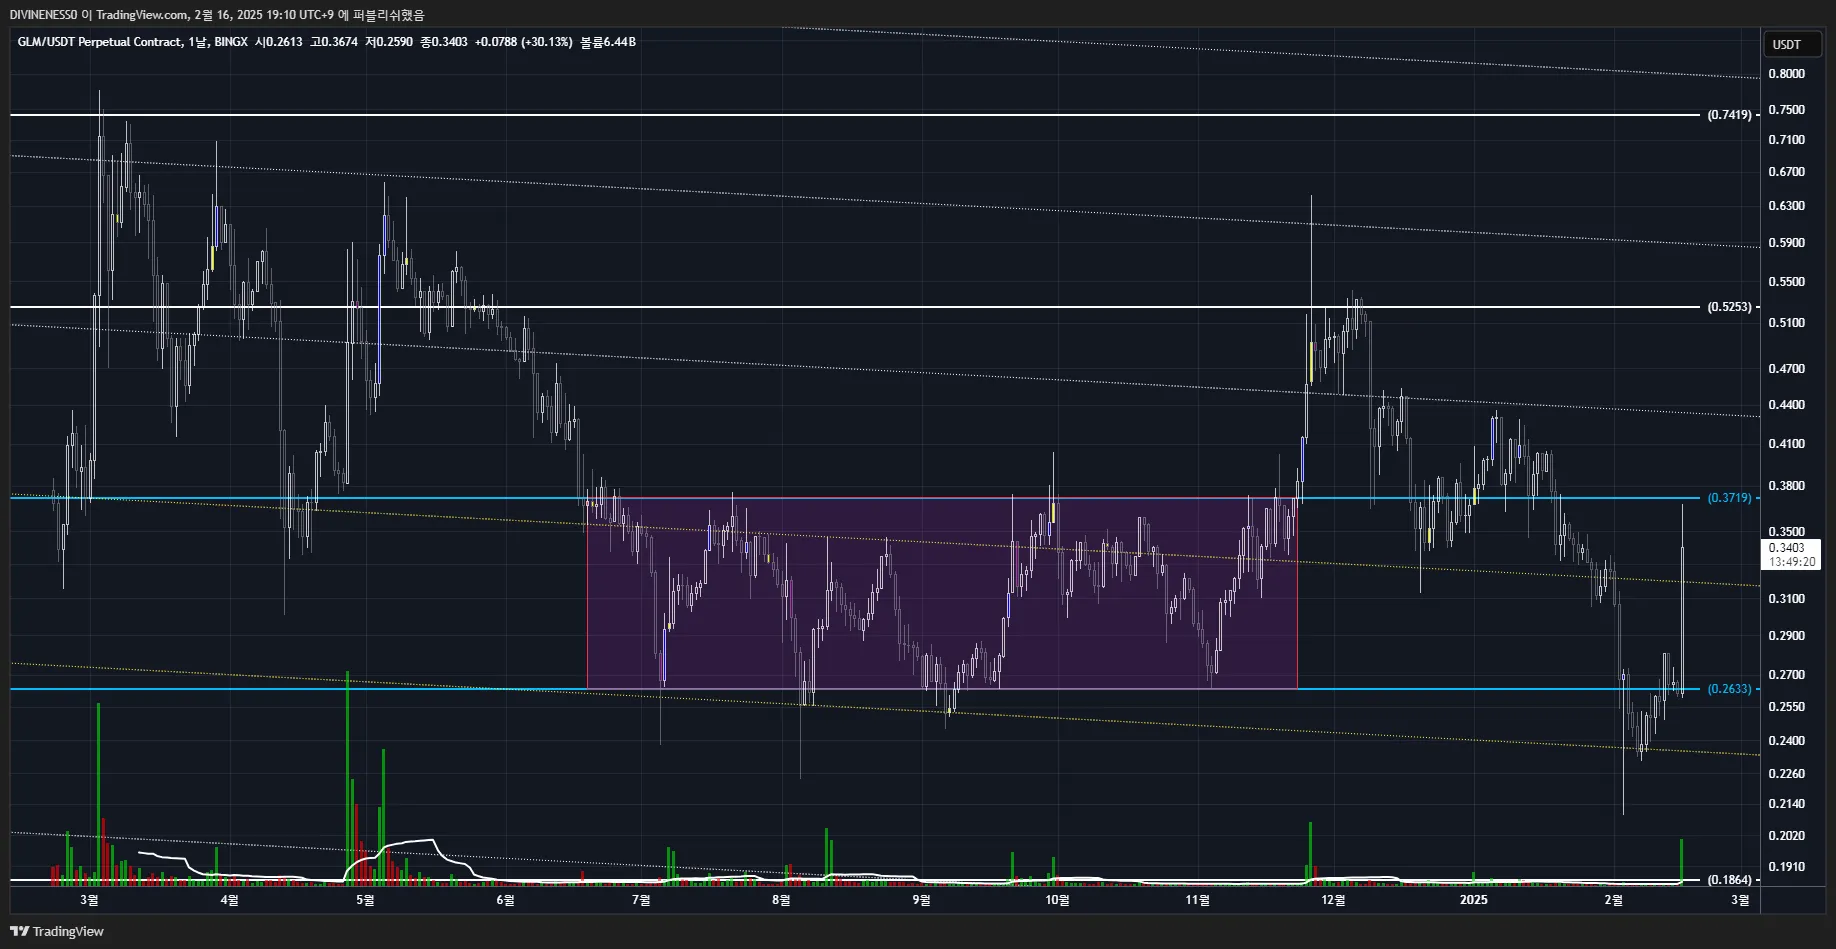Click the purple range rectangle on chart
1836x949 pixels.
click(x=942, y=593)
